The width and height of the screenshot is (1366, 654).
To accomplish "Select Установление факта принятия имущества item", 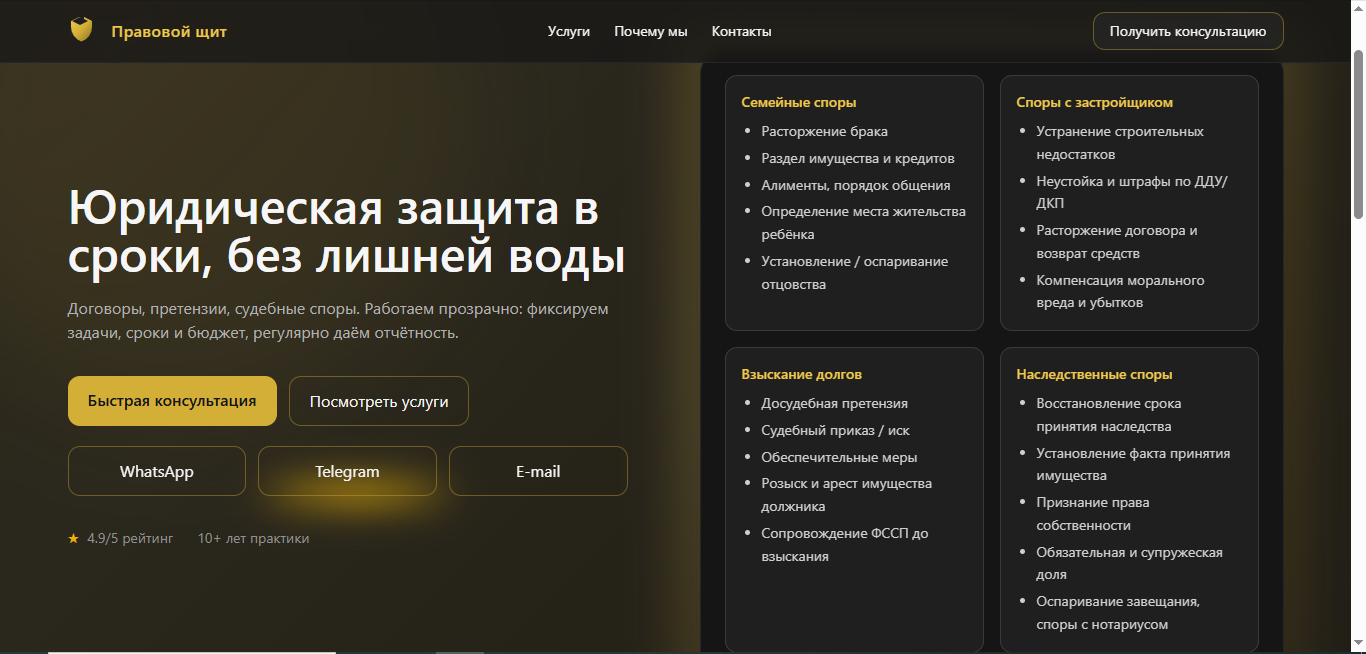I will (1133, 465).
